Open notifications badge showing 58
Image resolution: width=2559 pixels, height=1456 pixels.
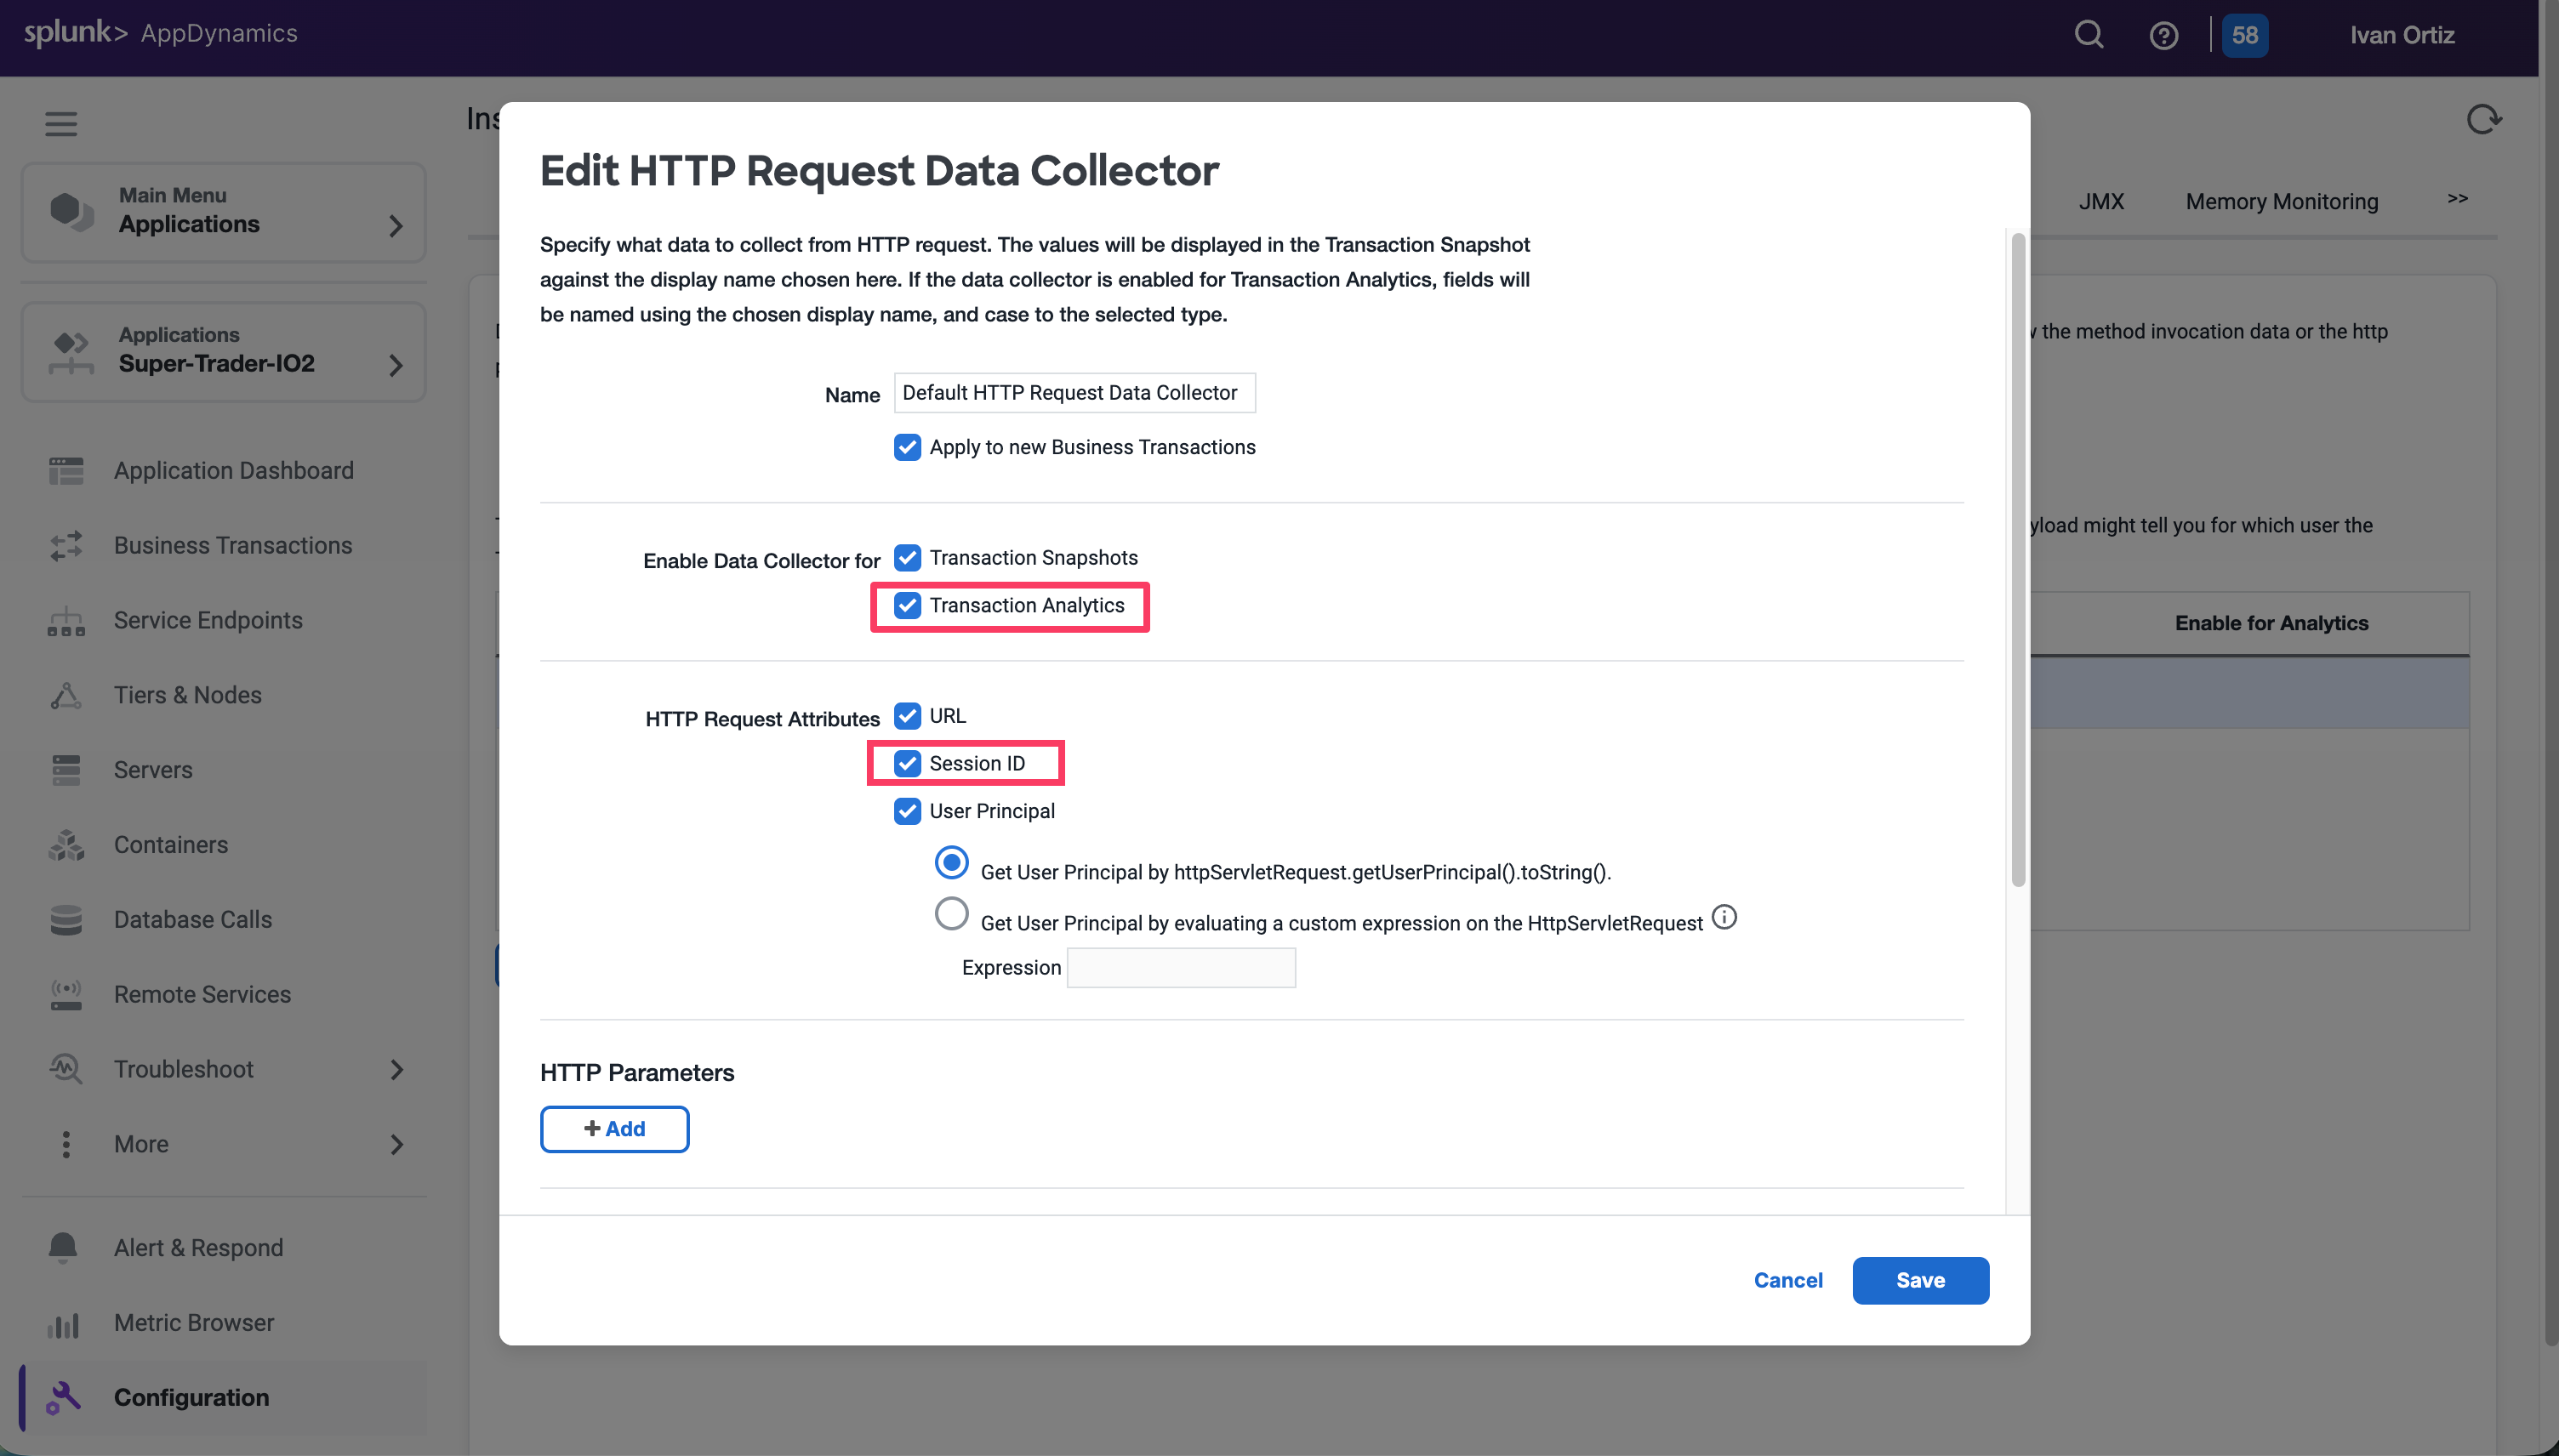pyautogui.click(x=2244, y=36)
